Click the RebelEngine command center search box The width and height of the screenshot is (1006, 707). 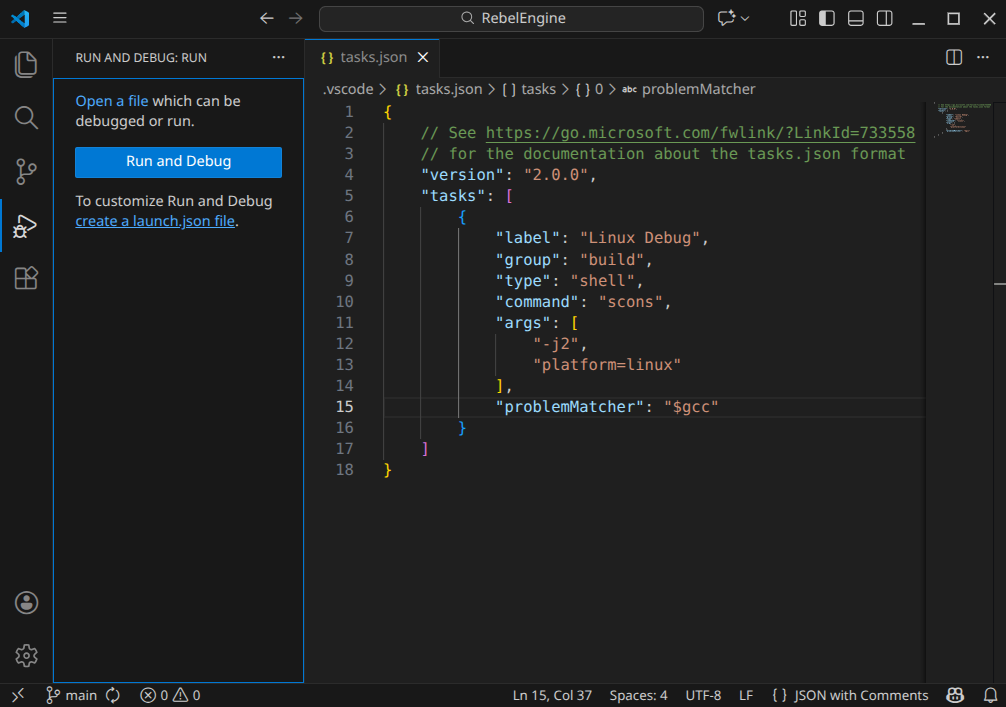coord(511,18)
